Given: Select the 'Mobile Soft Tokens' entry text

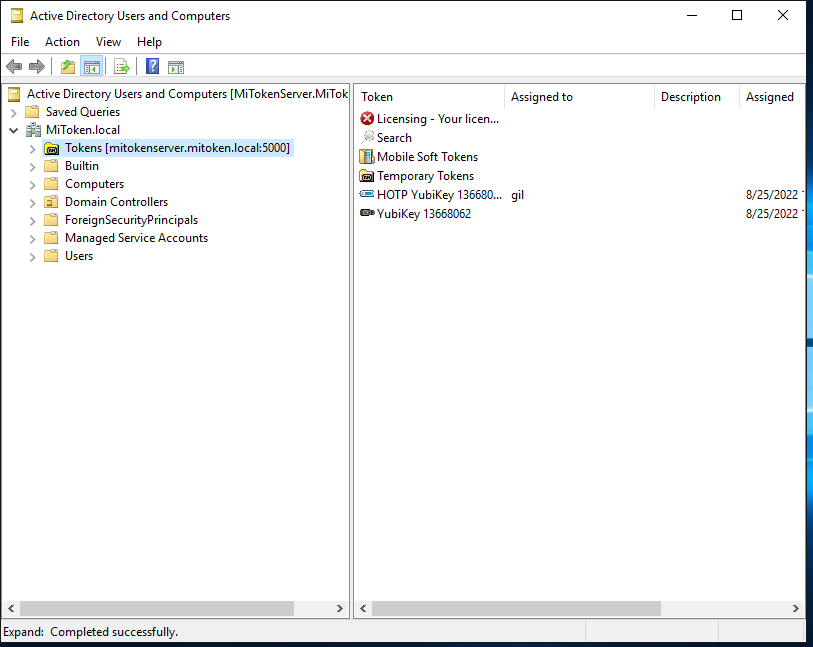Looking at the screenshot, I should pos(427,157).
